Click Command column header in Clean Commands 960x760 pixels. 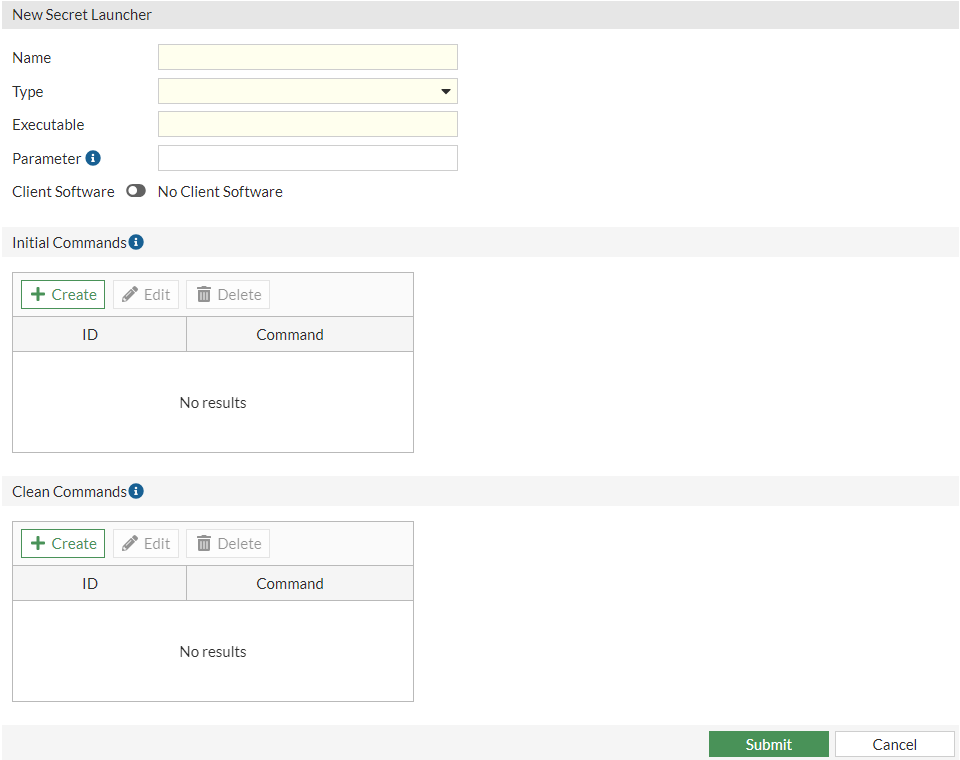pos(300,584)
